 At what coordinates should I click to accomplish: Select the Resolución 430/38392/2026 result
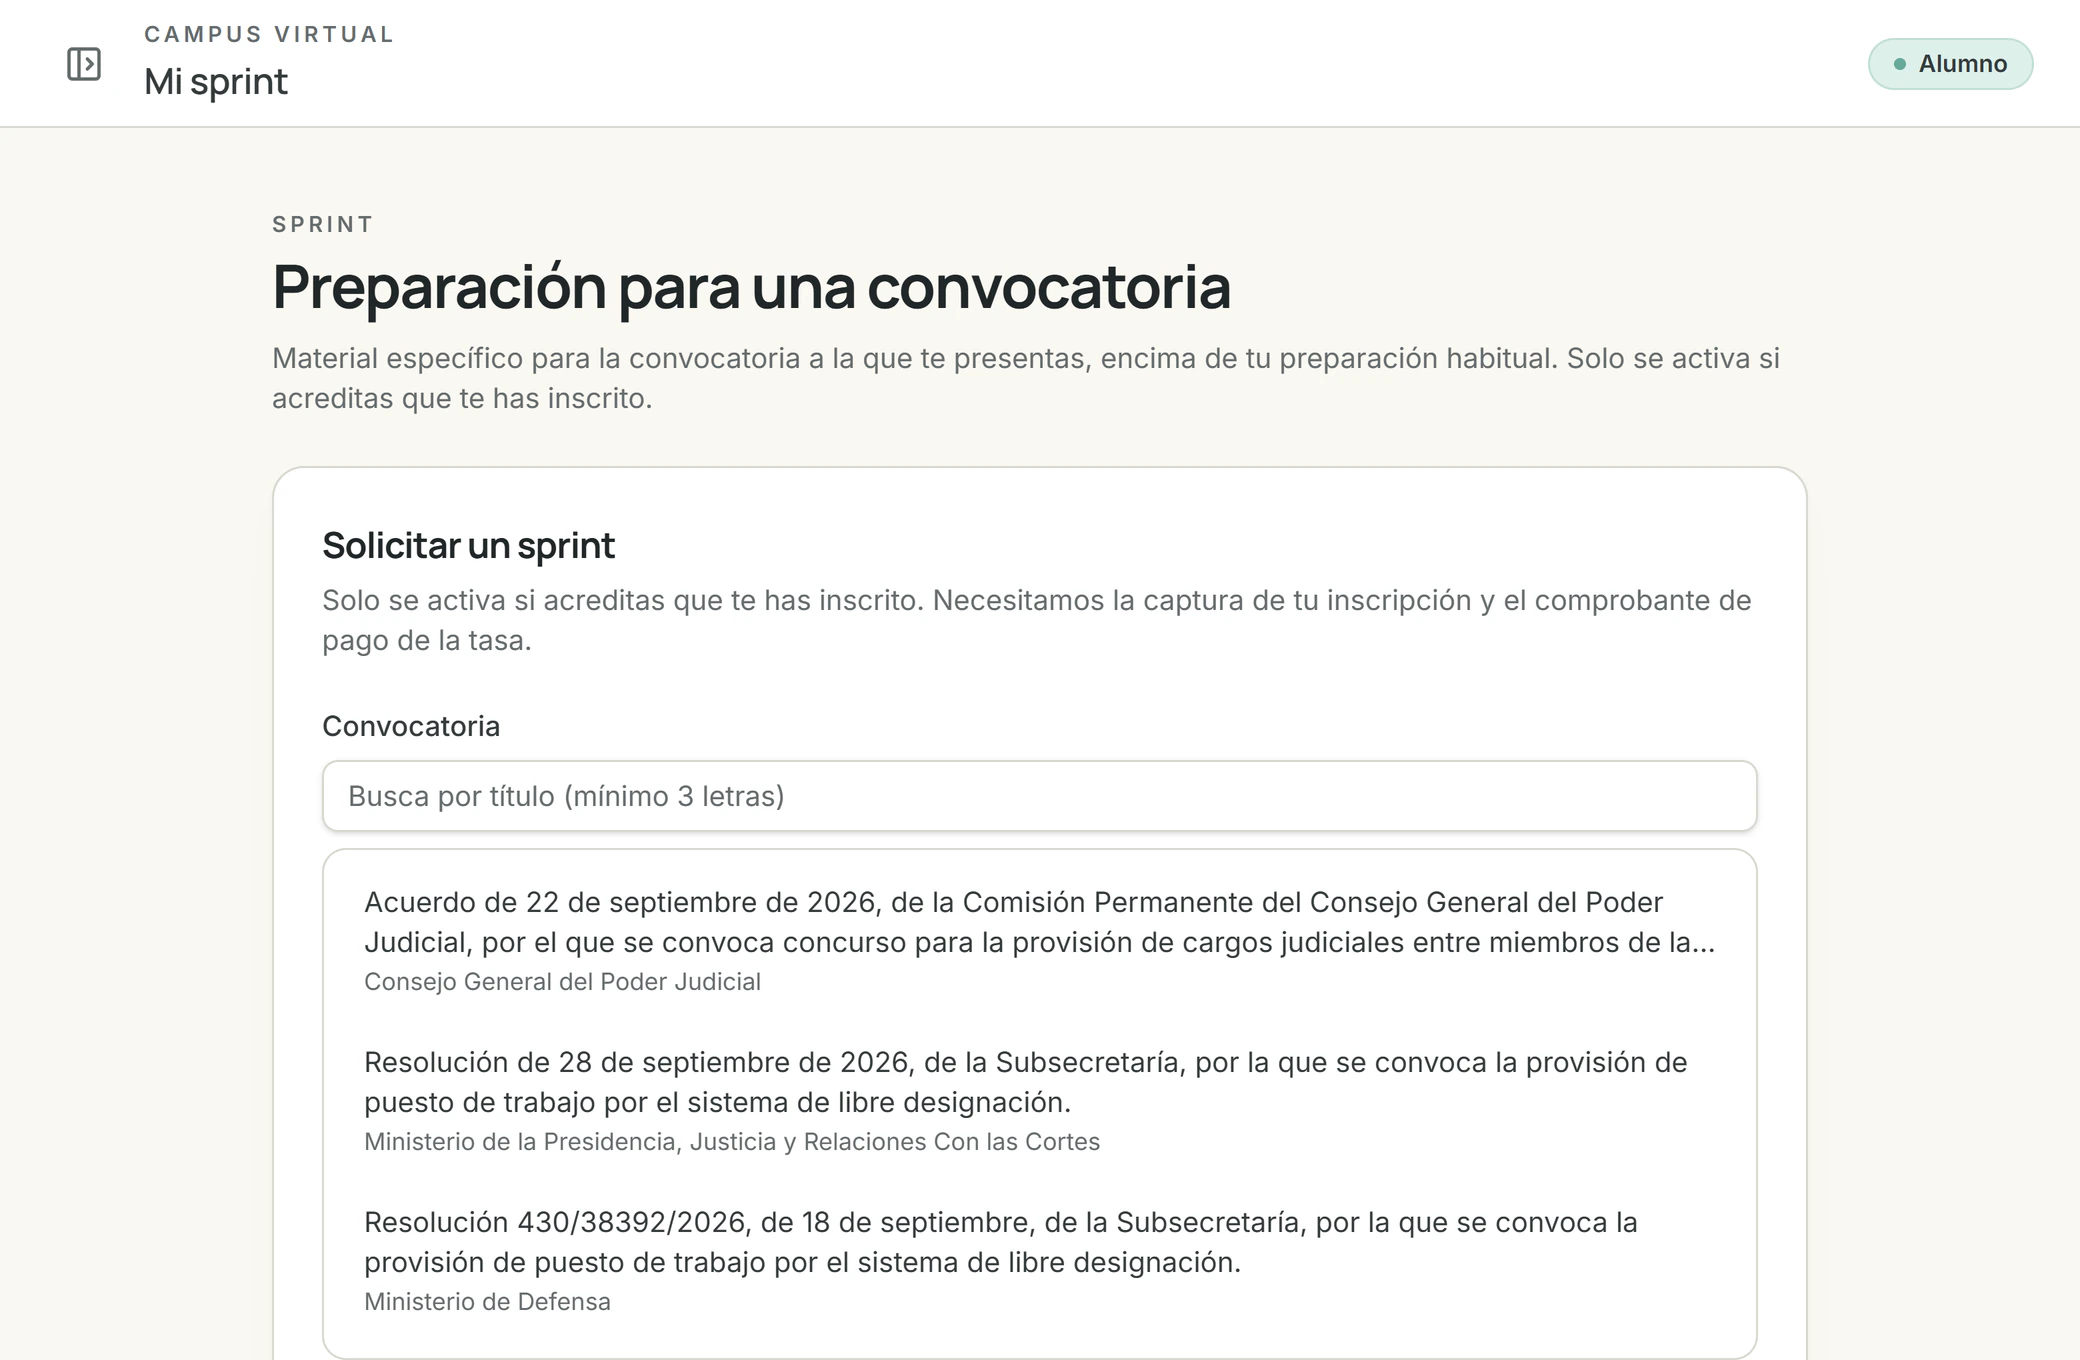pyautogui.click(x=1039, y=1260)
